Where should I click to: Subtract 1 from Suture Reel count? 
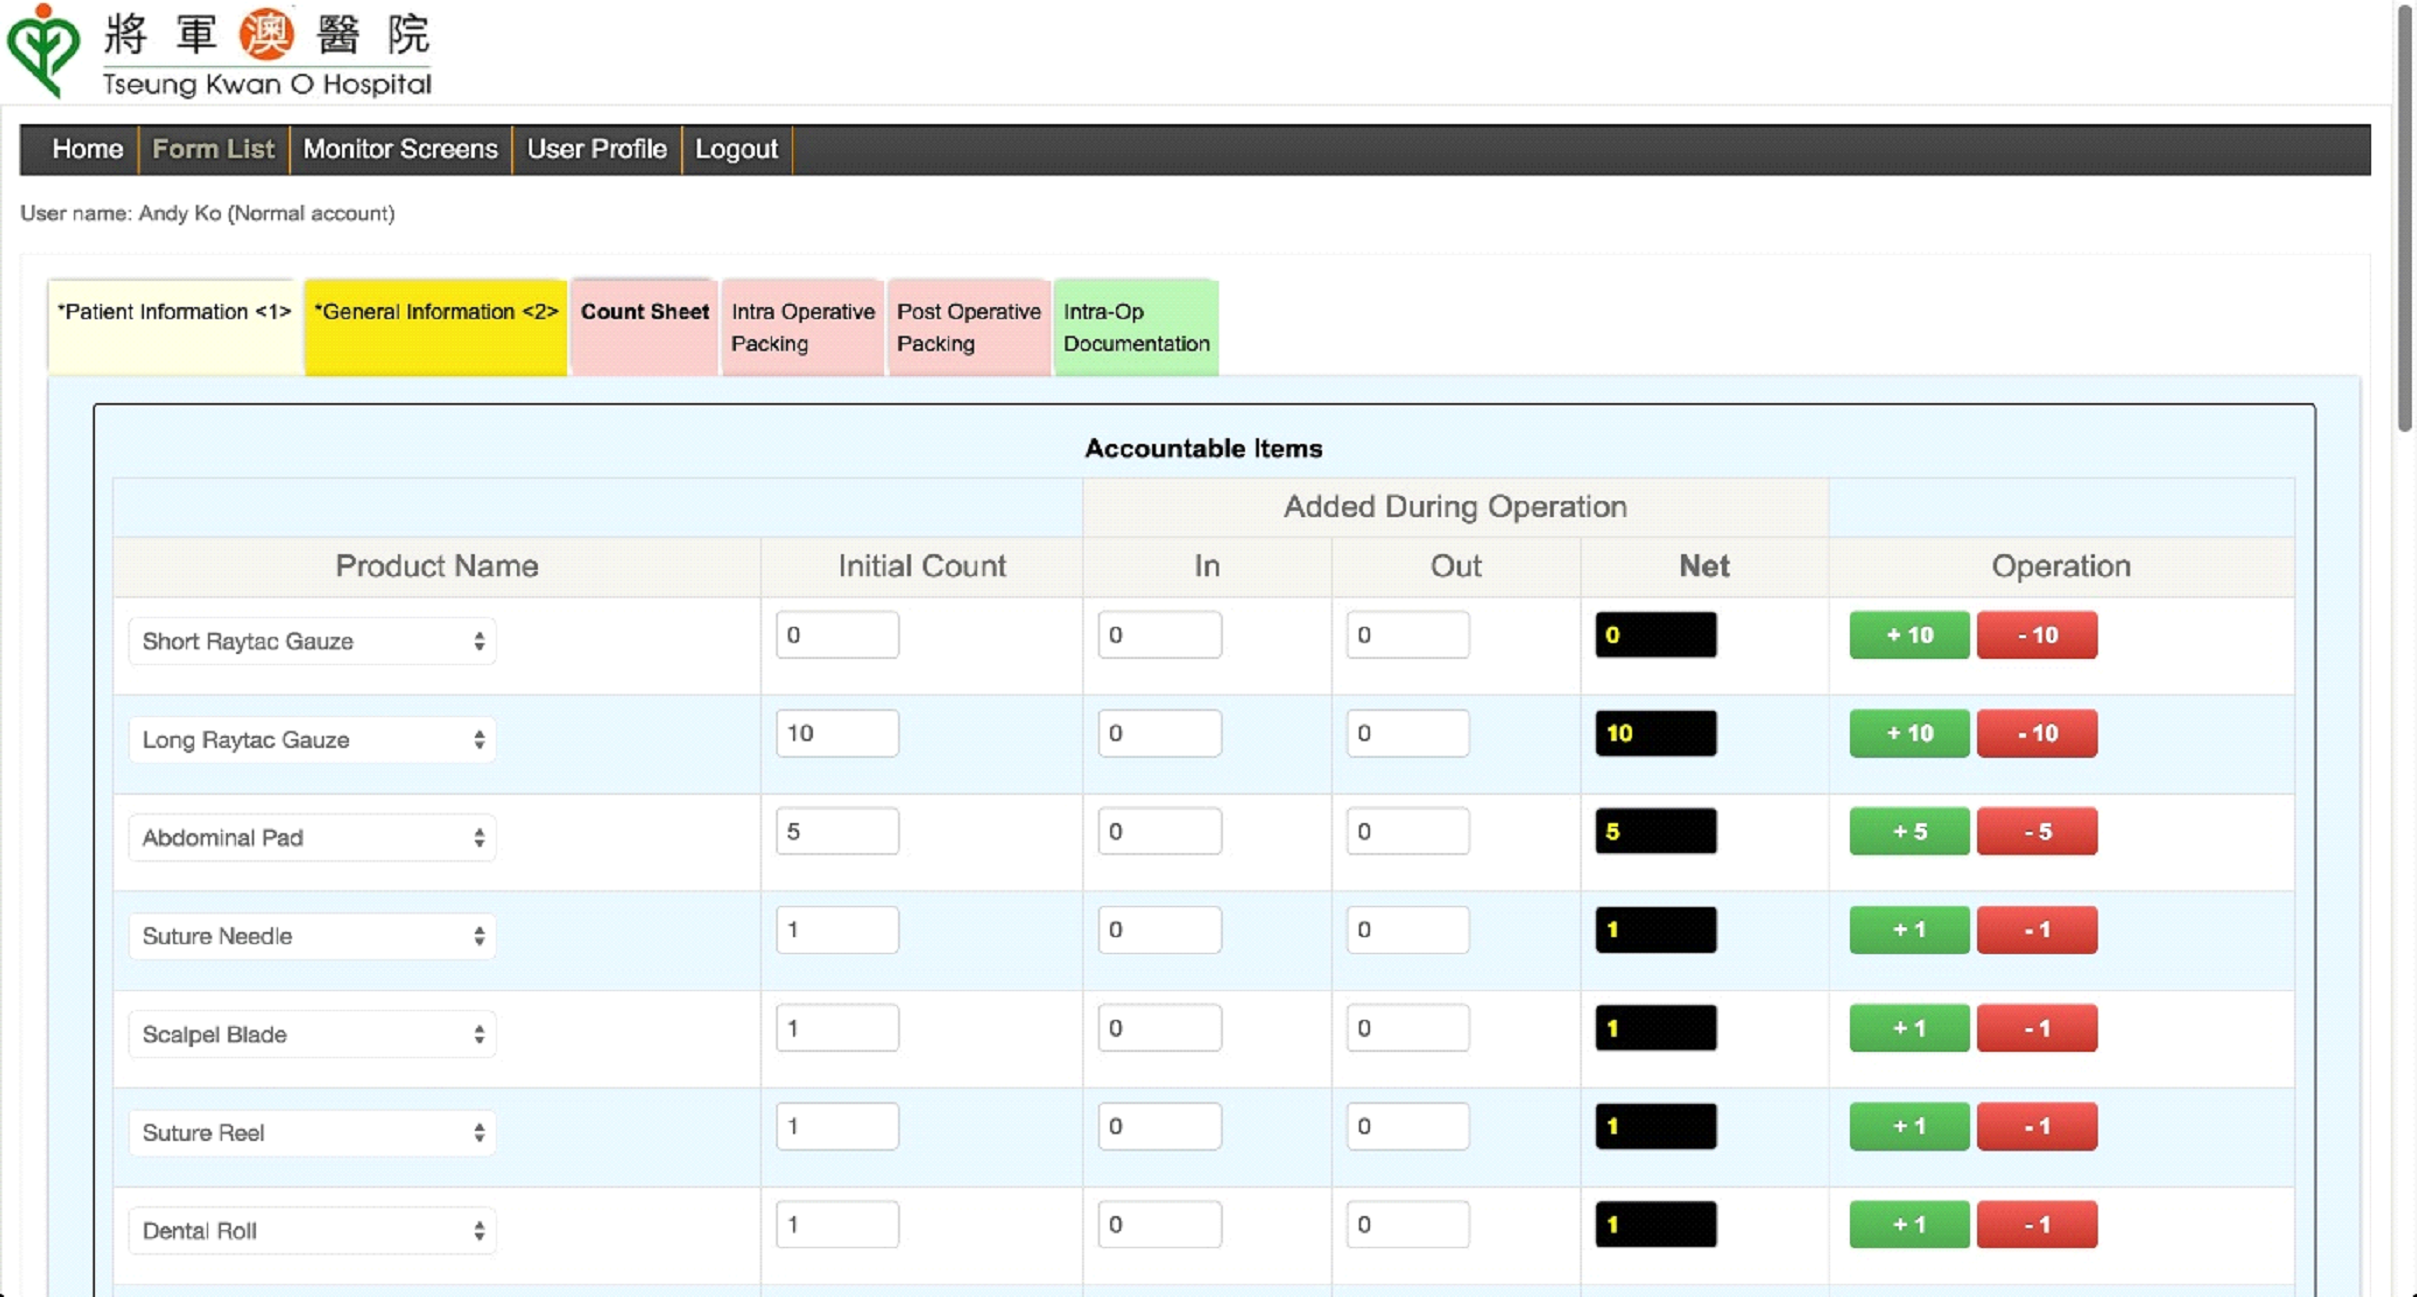pyautogui.click(x=2037, y=1126)
